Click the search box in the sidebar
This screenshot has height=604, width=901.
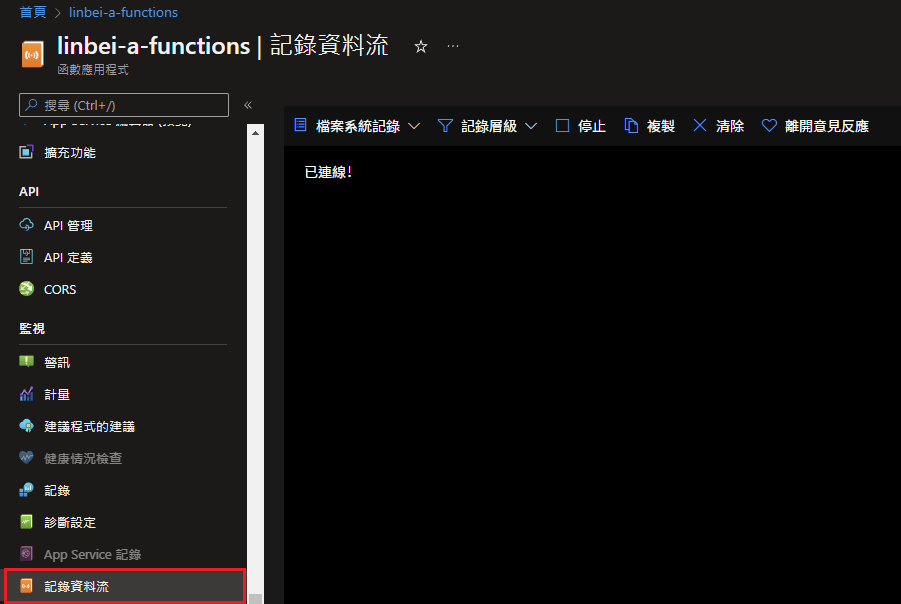coord(124,105)
